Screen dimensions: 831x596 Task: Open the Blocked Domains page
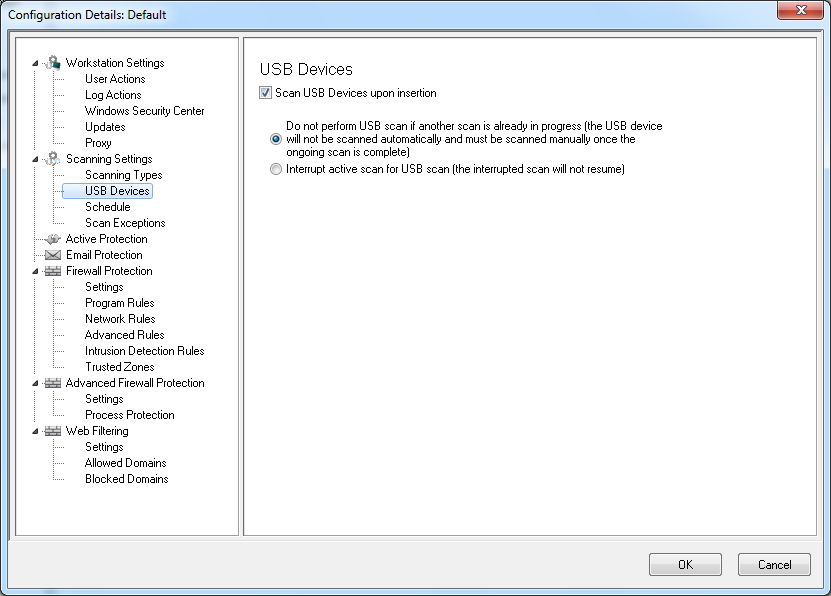click(x=126, y=479)
